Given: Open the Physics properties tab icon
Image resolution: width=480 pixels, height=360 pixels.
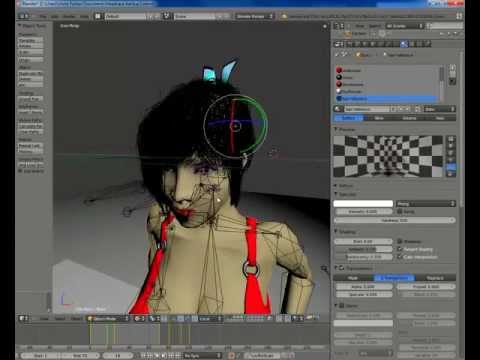Looking at the screenshot, I should click(428, 44).
